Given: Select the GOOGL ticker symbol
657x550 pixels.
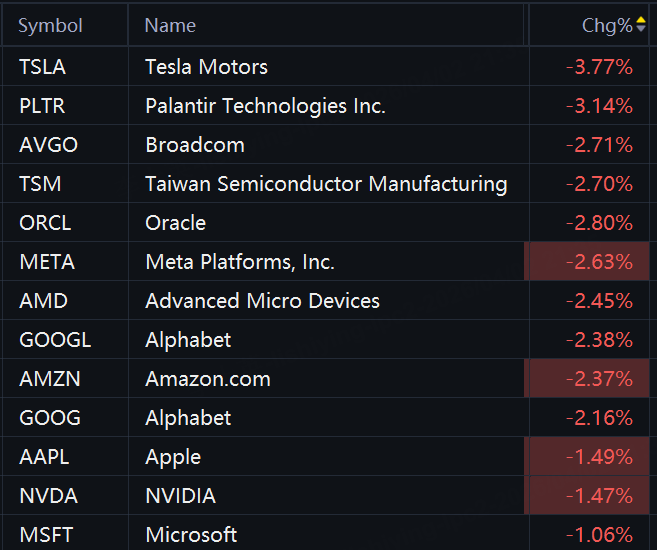Looking at the screenshot, I should coord(55,340).
